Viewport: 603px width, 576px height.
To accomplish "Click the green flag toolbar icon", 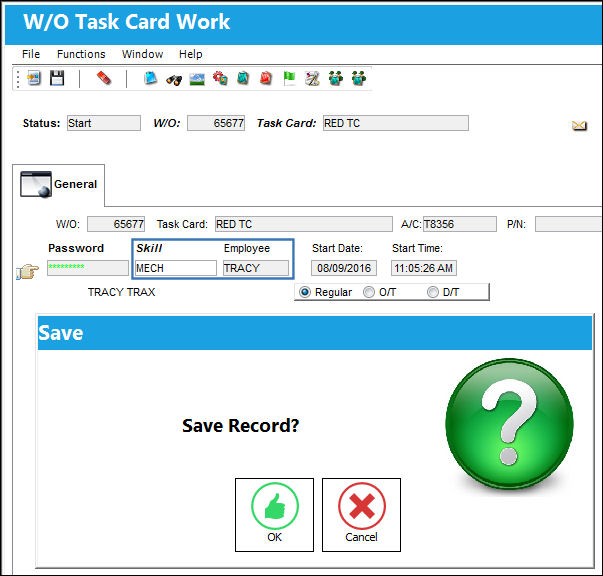I will coord(289,78).
